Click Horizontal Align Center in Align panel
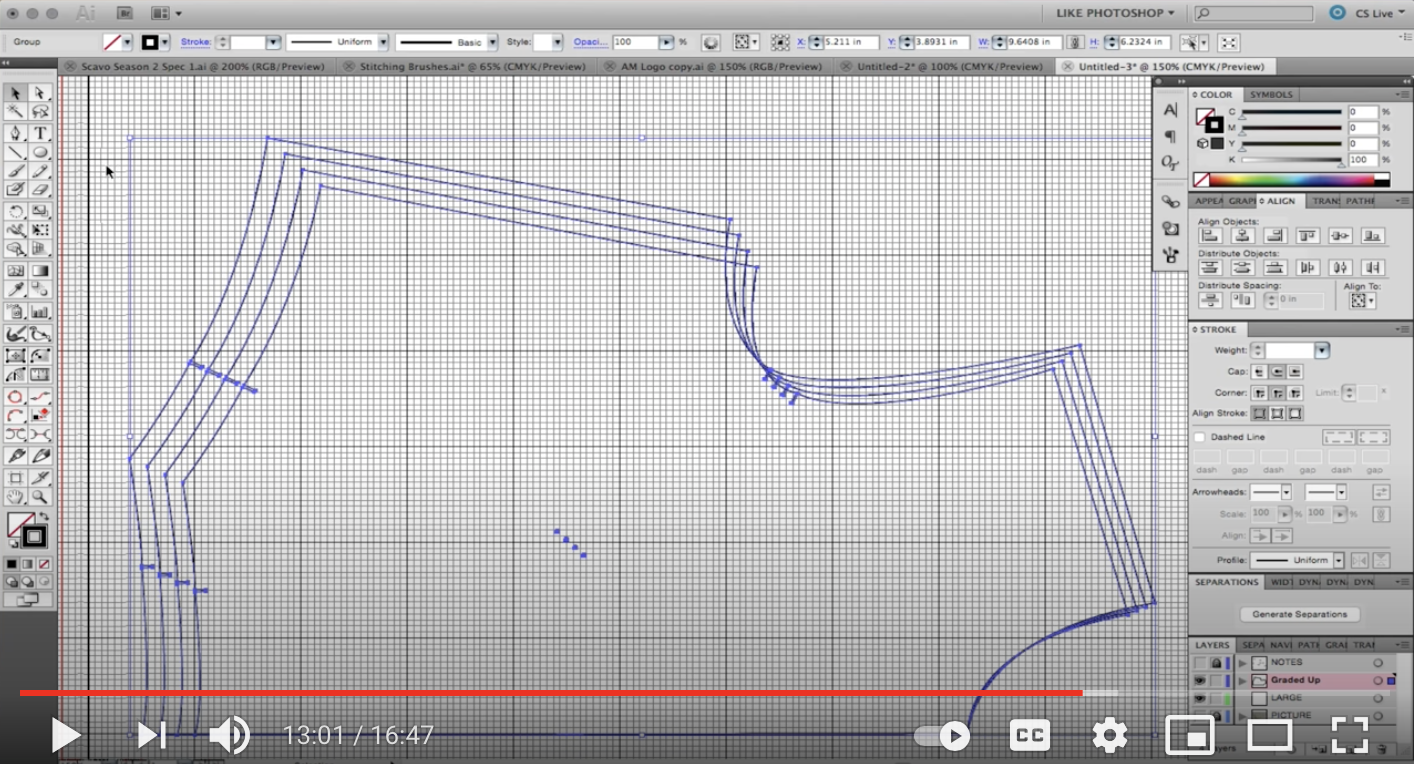The image size is (1414, 764). pos(1242,236)
